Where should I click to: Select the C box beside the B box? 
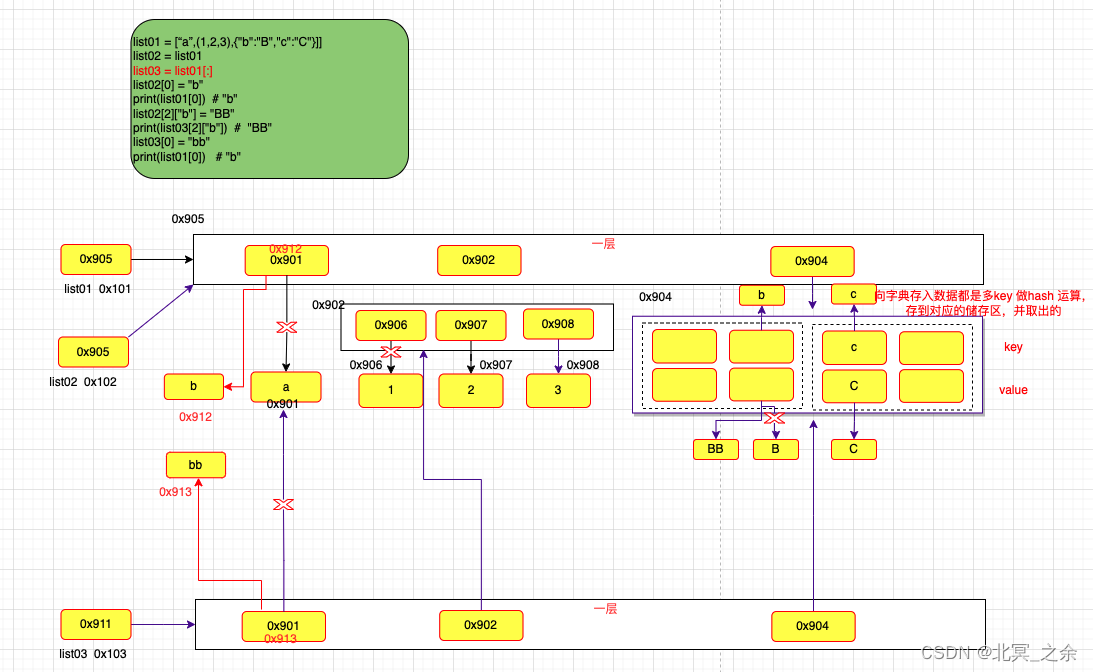(854, 449)
